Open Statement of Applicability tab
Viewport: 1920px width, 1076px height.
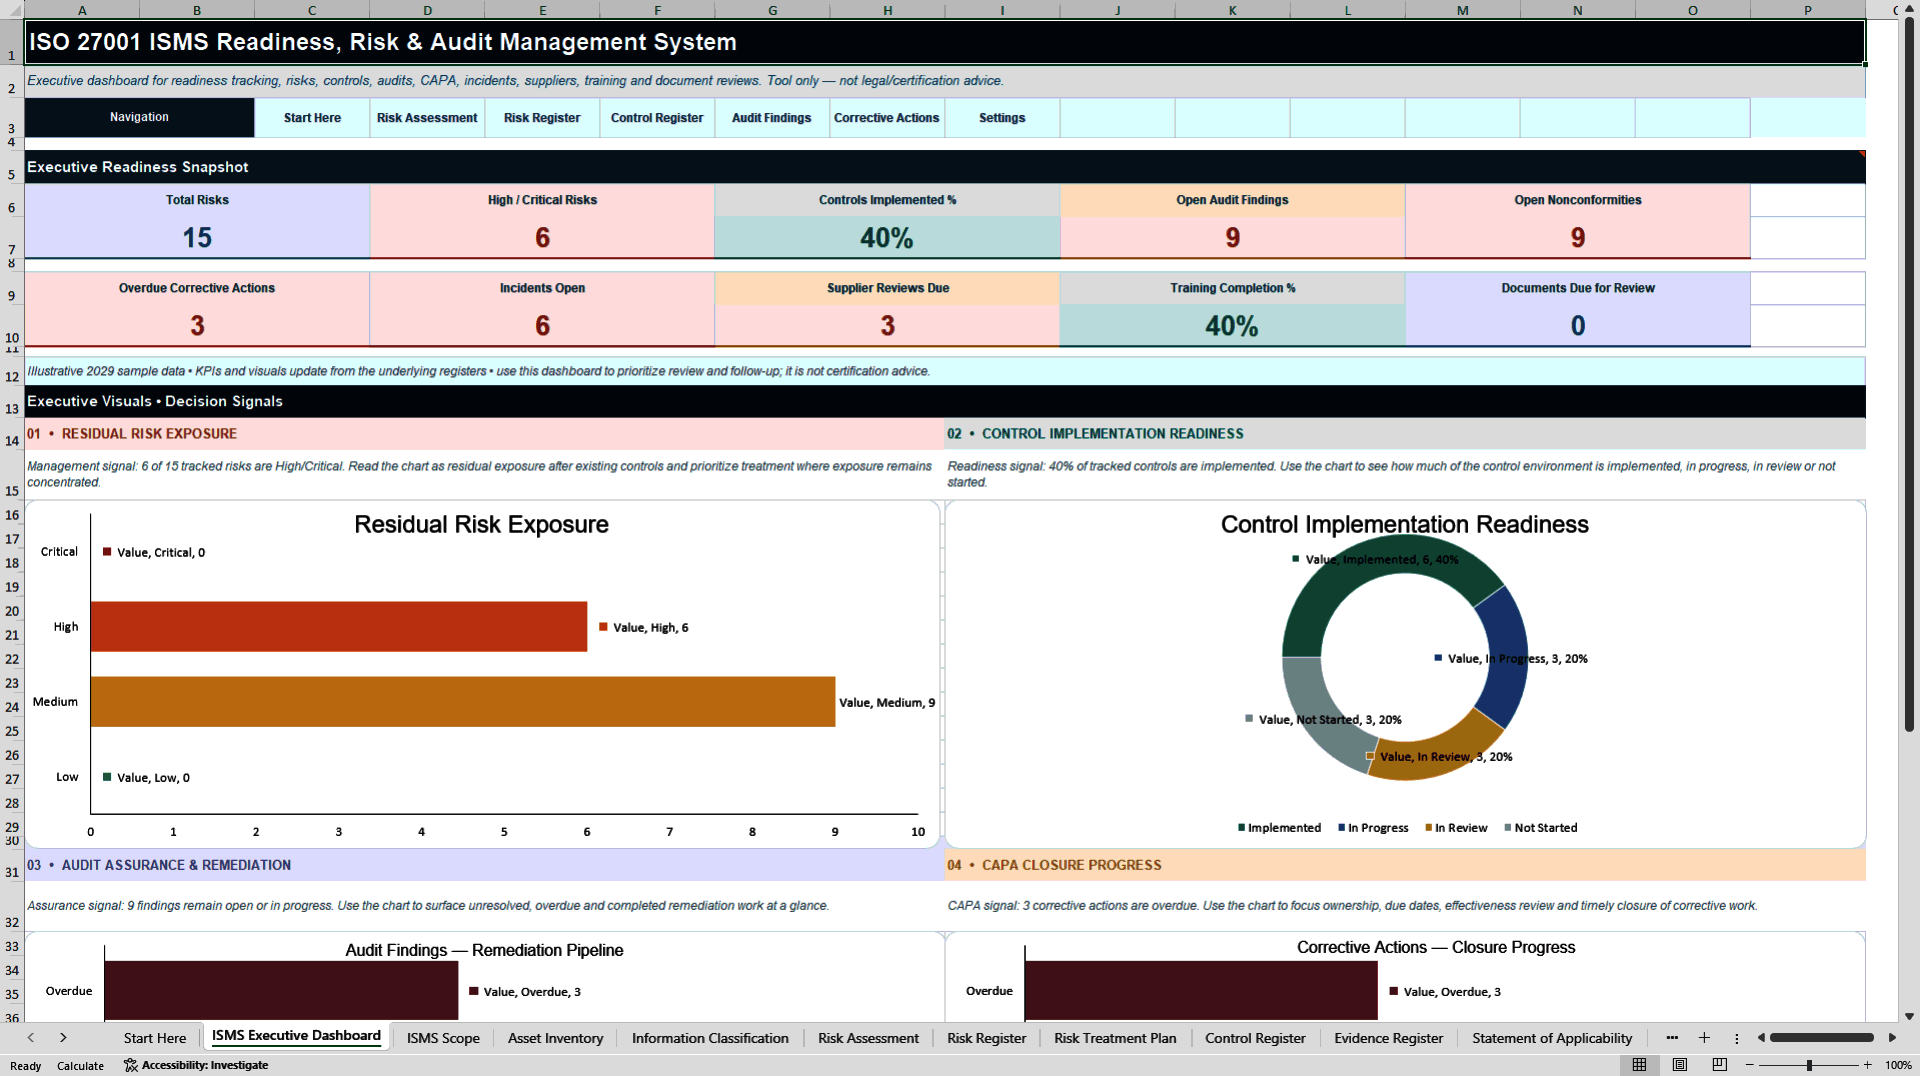1552,1038
